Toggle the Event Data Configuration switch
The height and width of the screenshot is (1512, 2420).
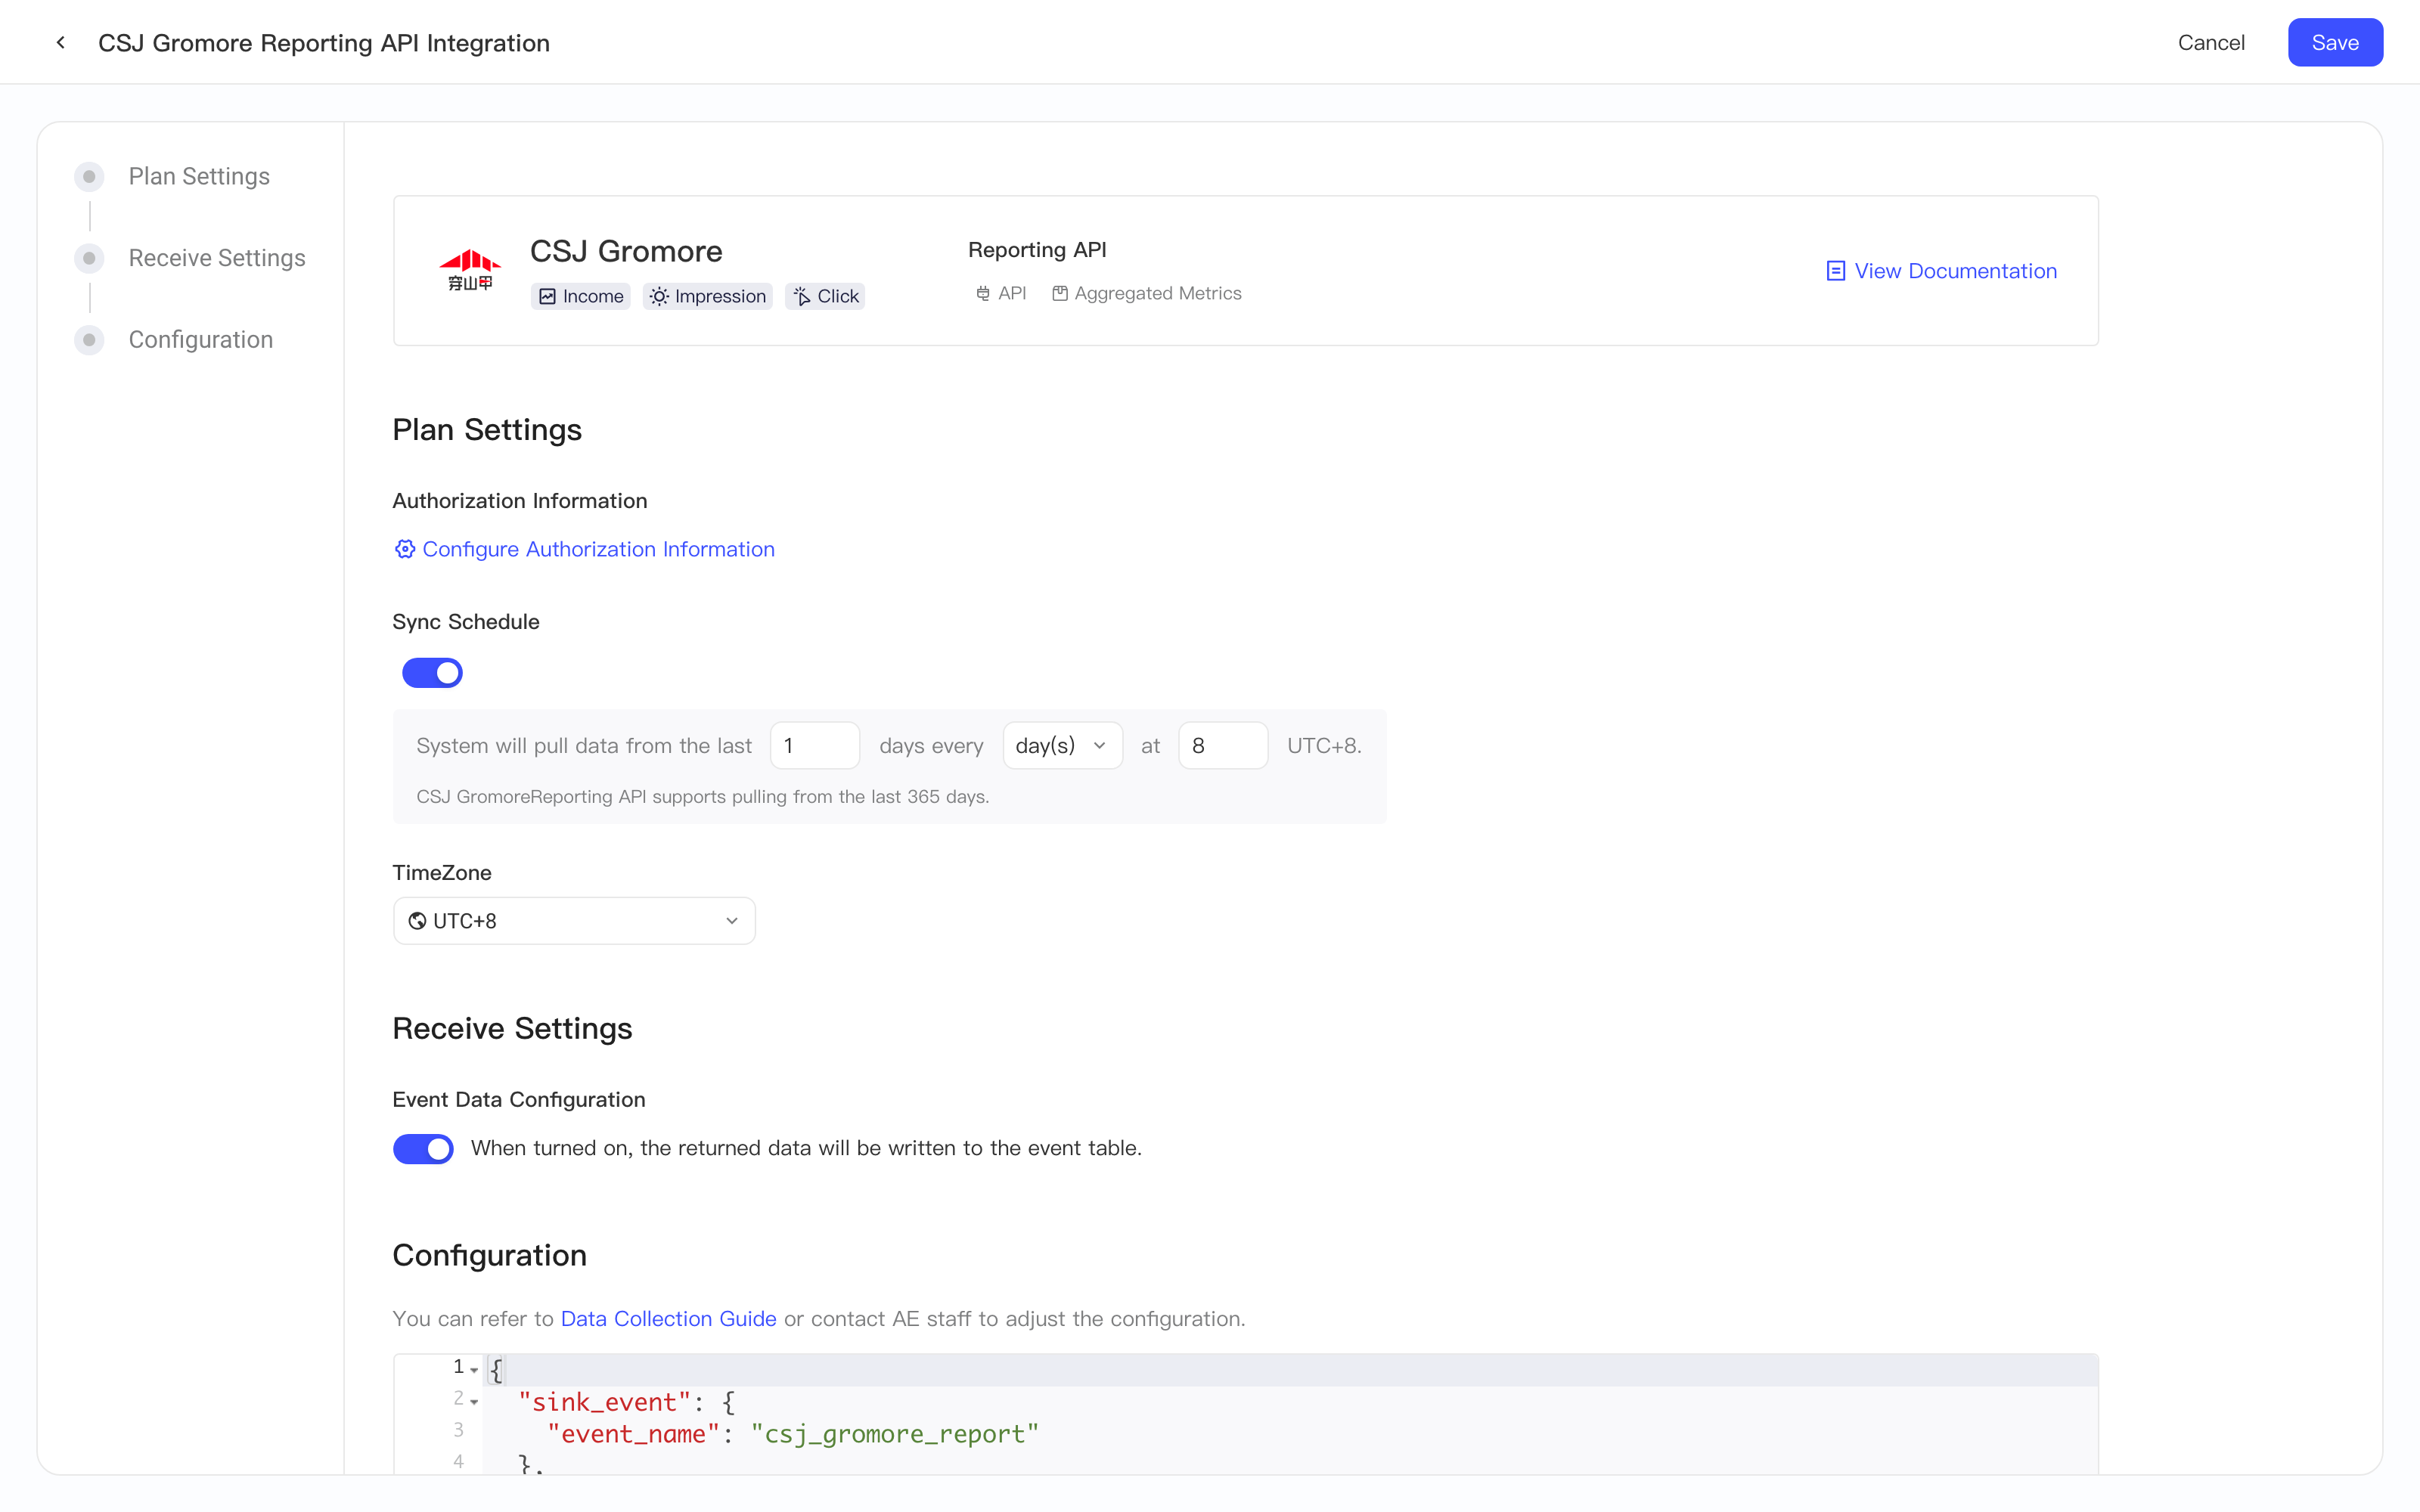[x=423, y=1149]
